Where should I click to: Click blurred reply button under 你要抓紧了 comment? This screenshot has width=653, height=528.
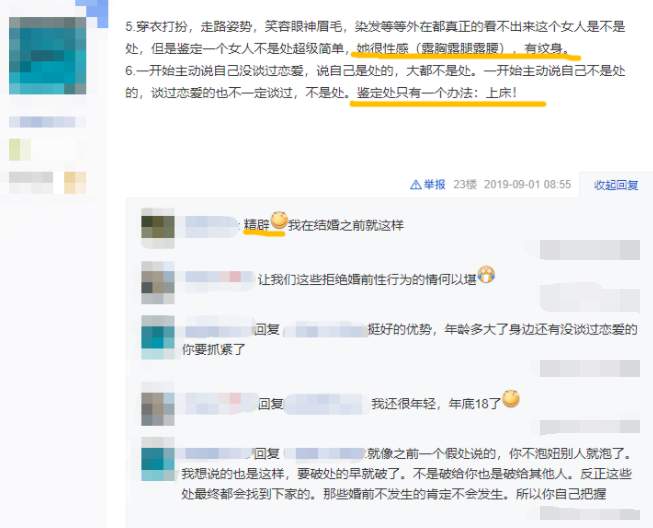point(590,369)
